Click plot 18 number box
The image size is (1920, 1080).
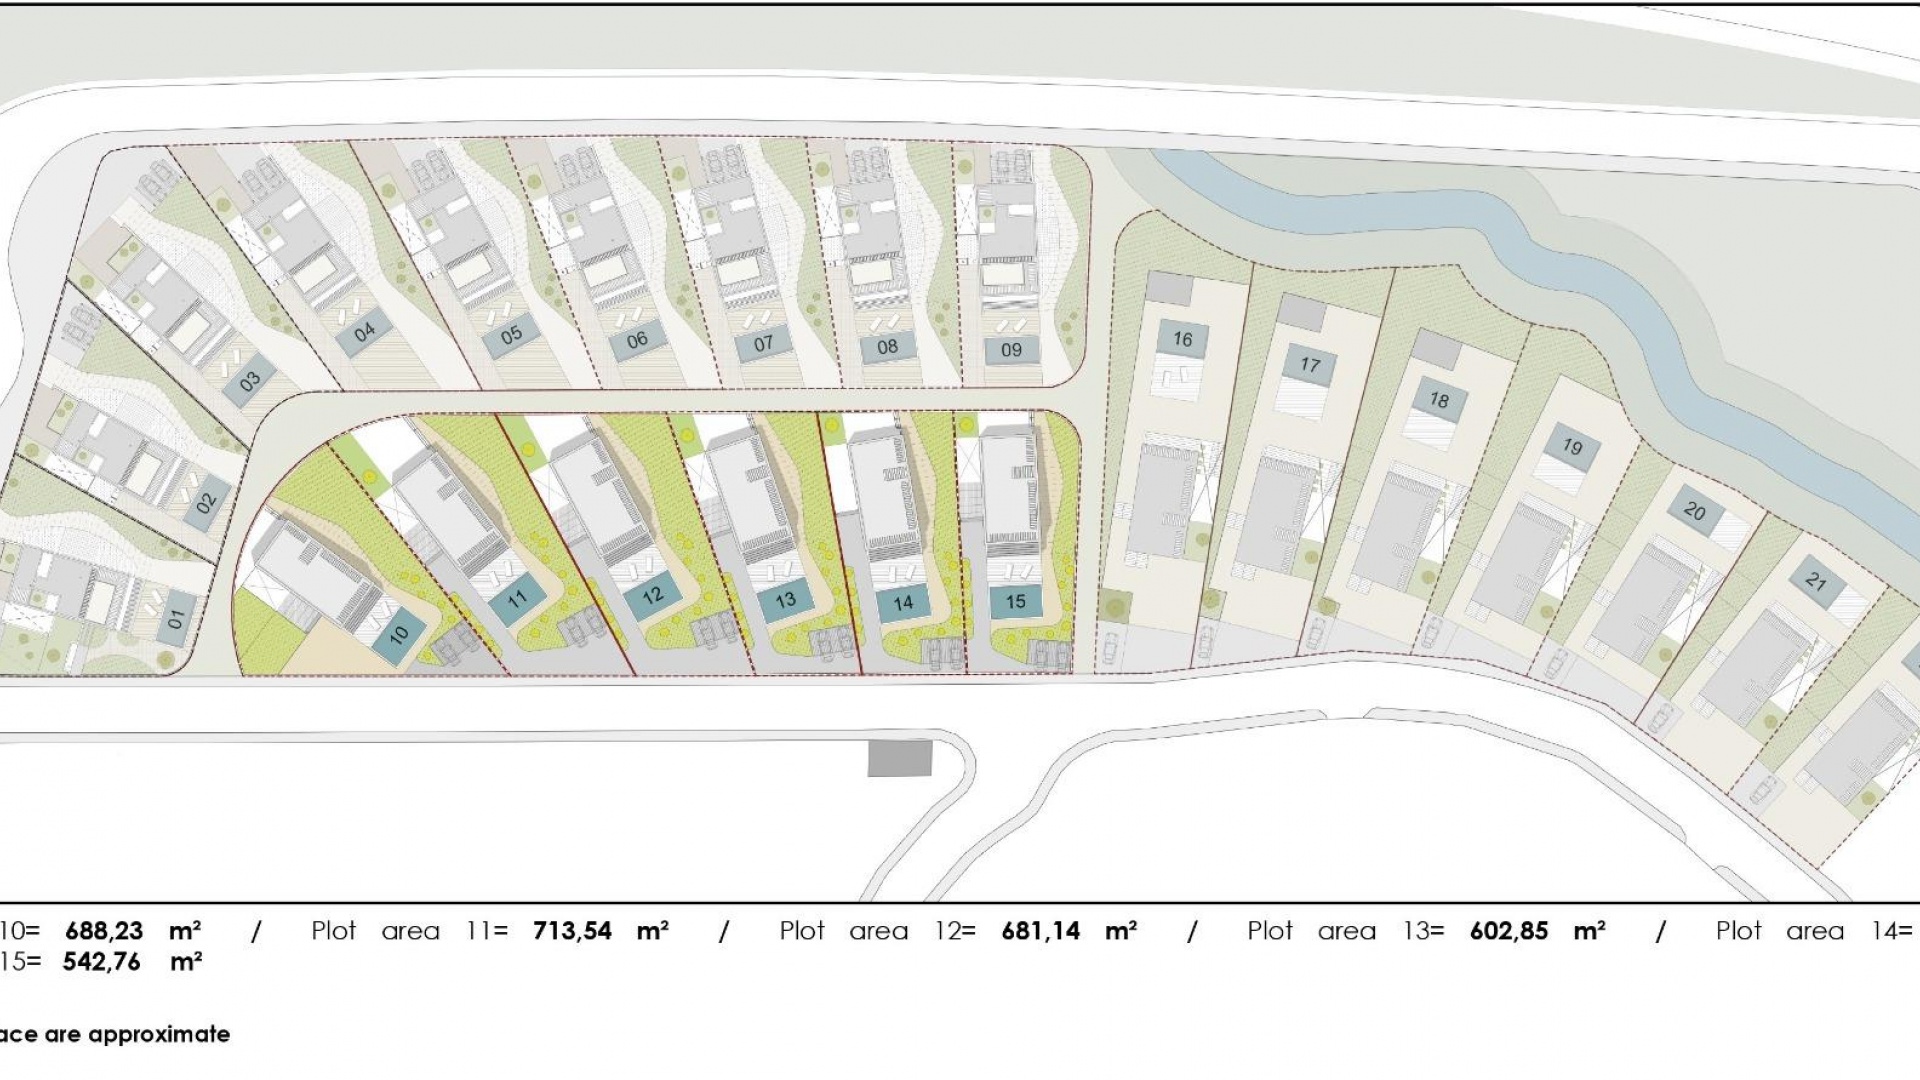(1439, 400)
